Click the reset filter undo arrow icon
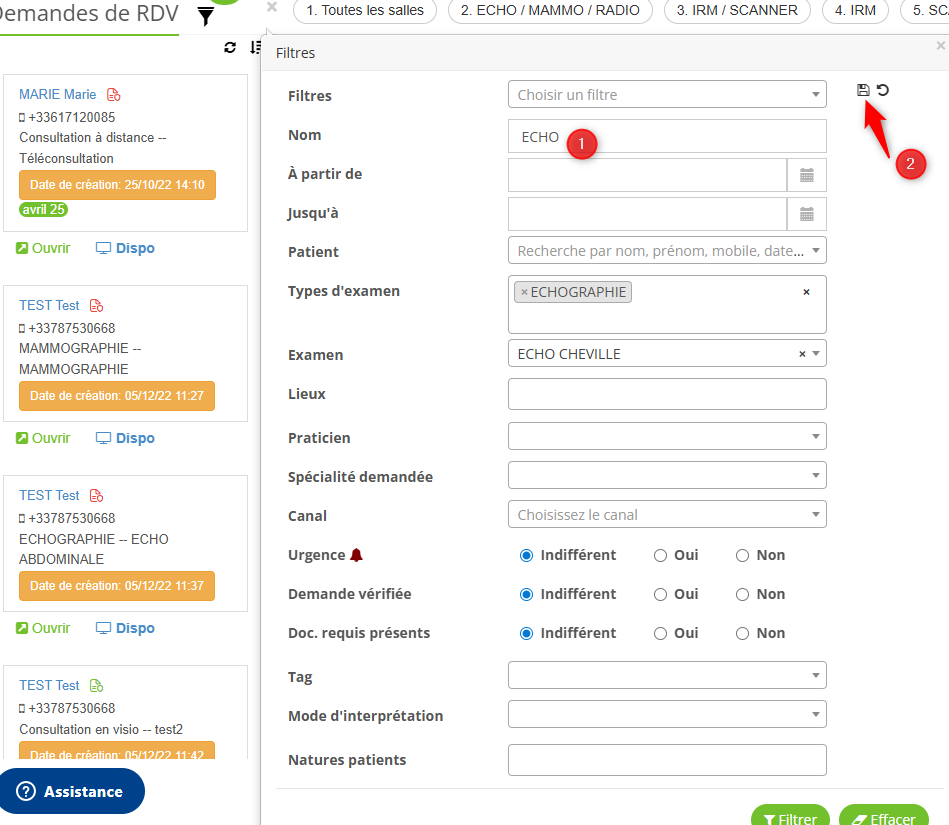949x825 pixels. click(x=883, y=90)
